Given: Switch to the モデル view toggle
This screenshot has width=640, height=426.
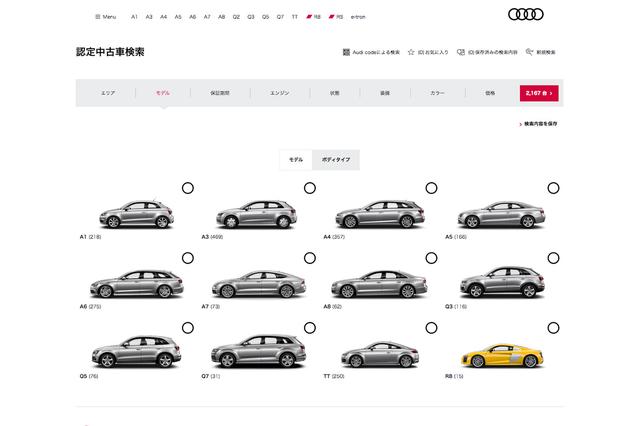Looking at the screenshot, I should [x=296, y=160].
